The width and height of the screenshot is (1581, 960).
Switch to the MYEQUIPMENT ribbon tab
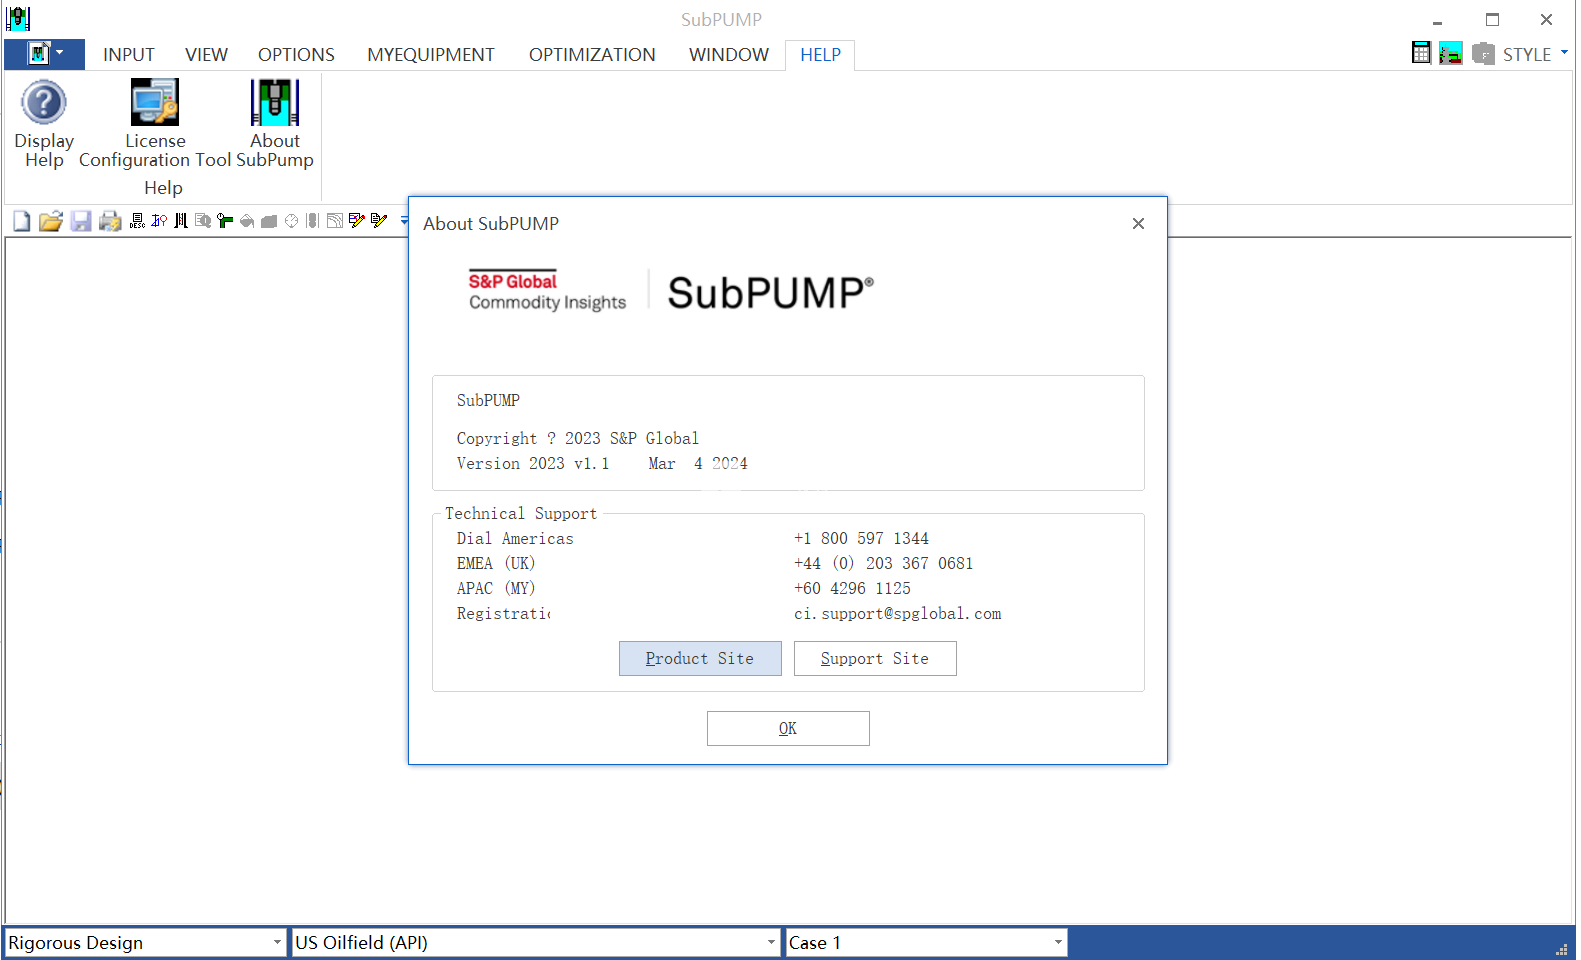tap(431, 55)
